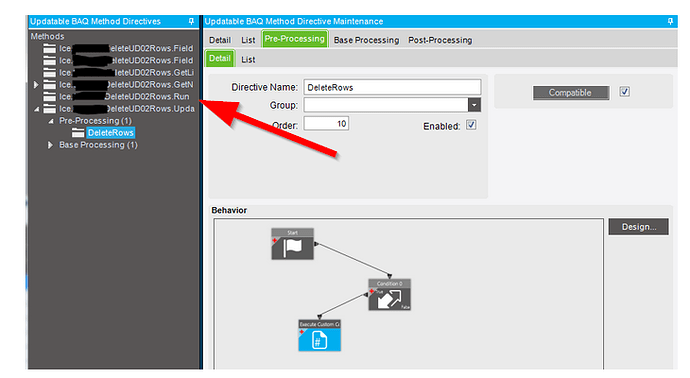The height and width of the screenshot is (378, 690).
Task: Click folder icon of DeleteUD02Rows.GetLi method
Action: (49, 73)
